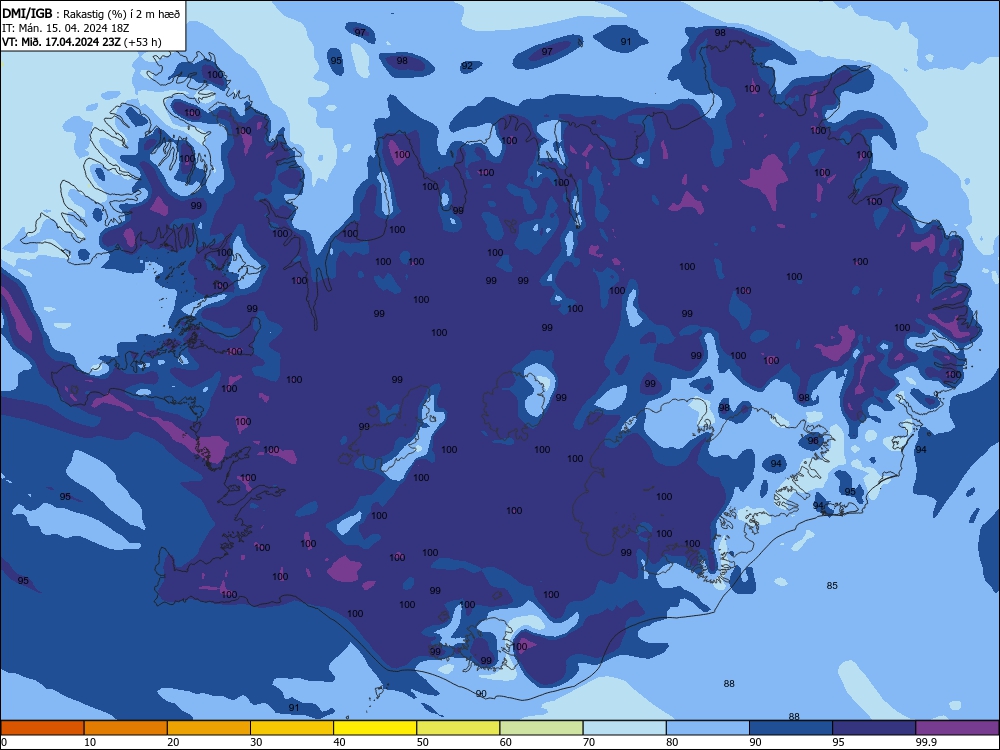Click the '0' legend tick label

(3, 742)
